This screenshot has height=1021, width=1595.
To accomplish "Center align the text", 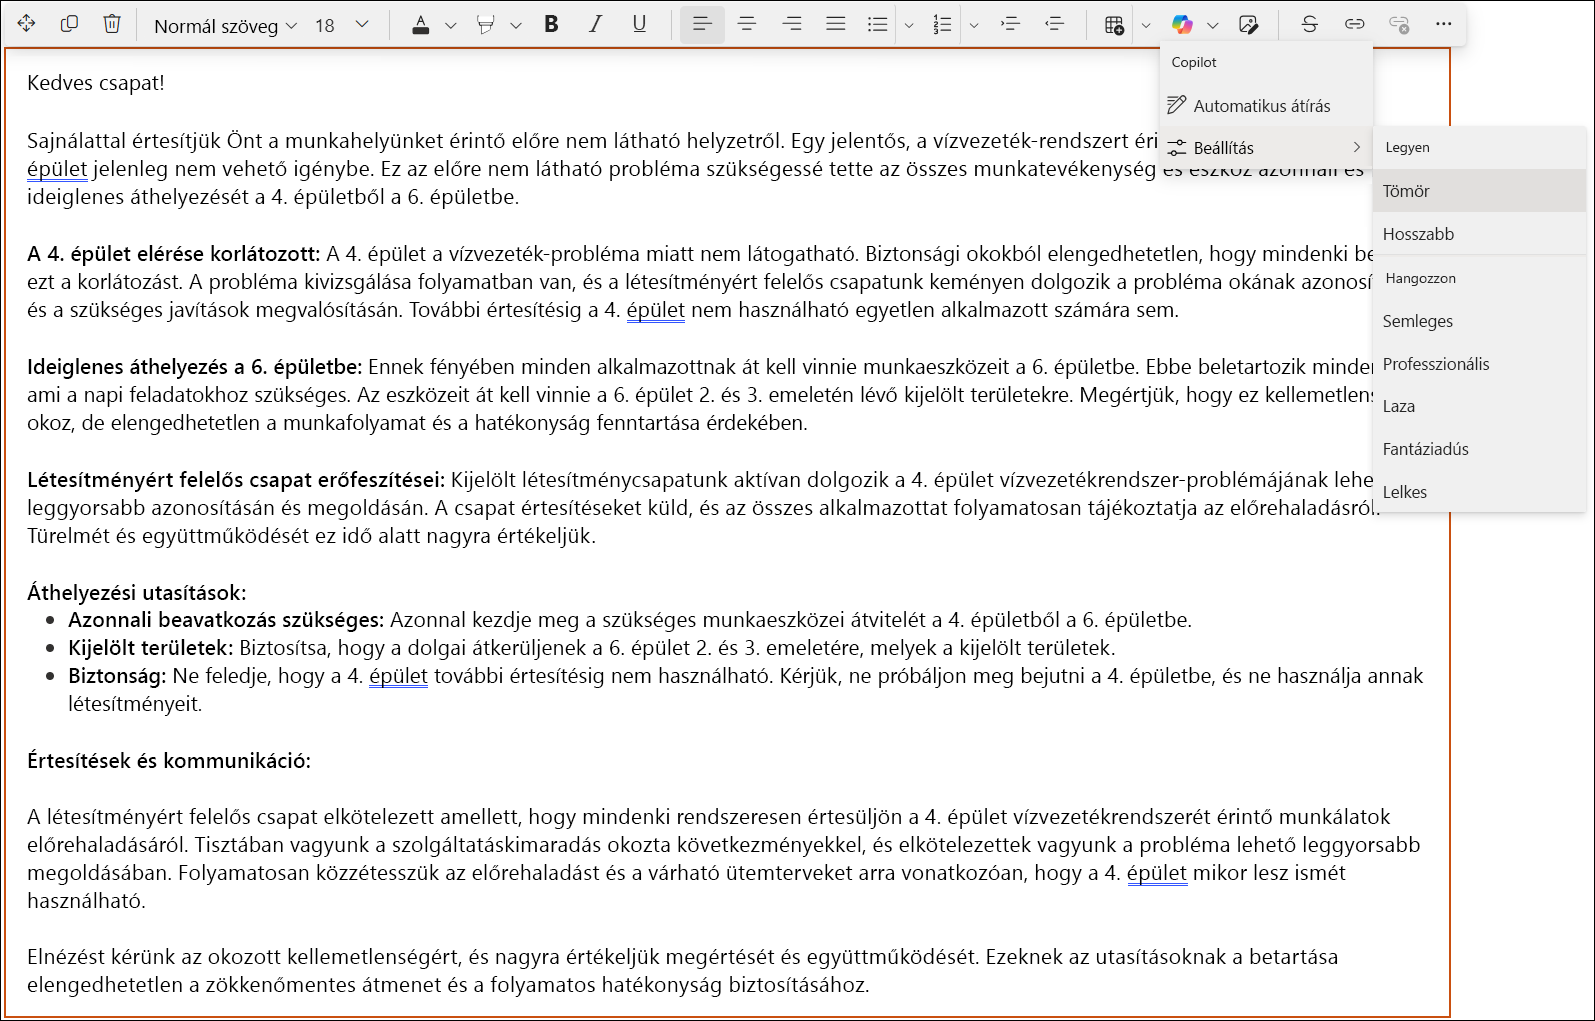I will point(747,24).
